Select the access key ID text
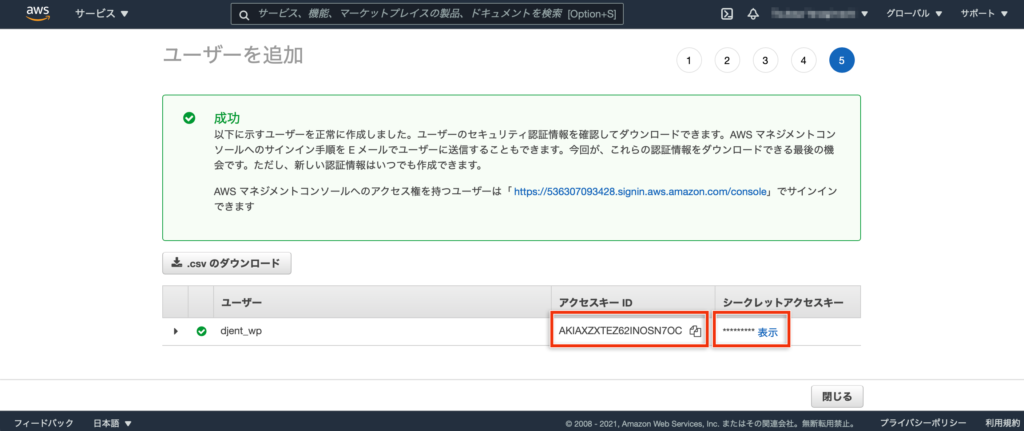The height and width of the screenshot is (431, 1024). 620,331
